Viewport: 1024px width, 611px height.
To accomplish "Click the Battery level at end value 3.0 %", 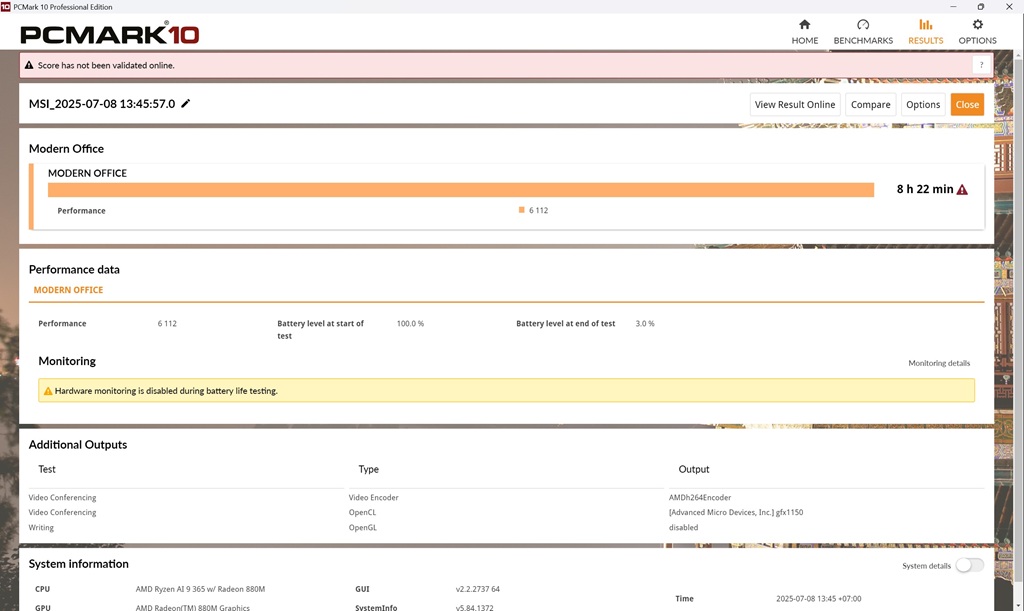I will coord(645,324).
